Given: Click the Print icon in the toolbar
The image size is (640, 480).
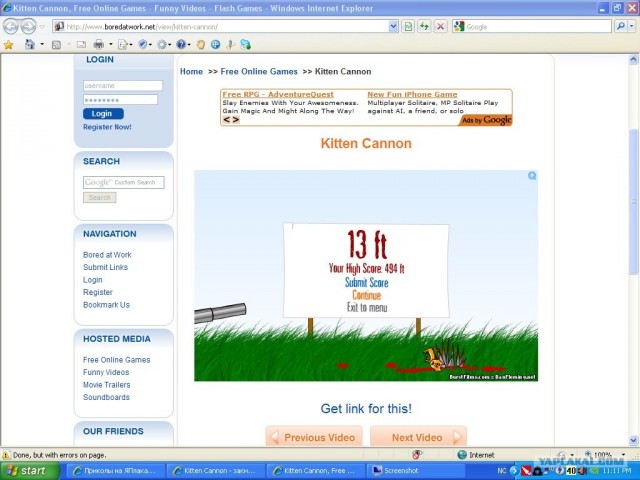Looking at the screenshot, I should pyautogui.click(x=99, y=44).
